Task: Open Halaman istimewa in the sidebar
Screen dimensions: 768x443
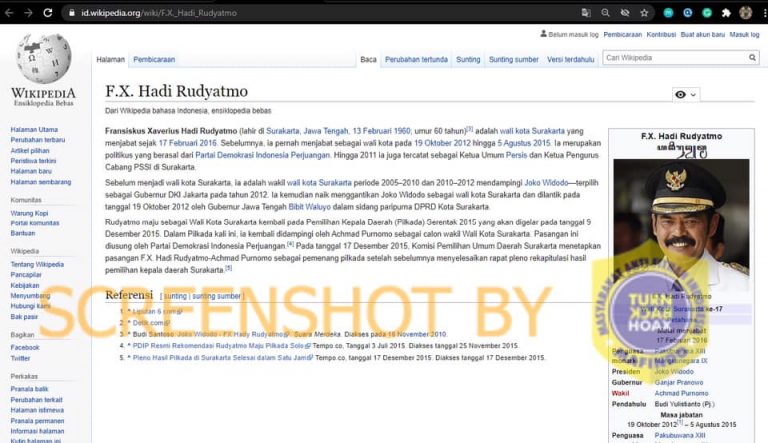Action: tap(37, 410)
